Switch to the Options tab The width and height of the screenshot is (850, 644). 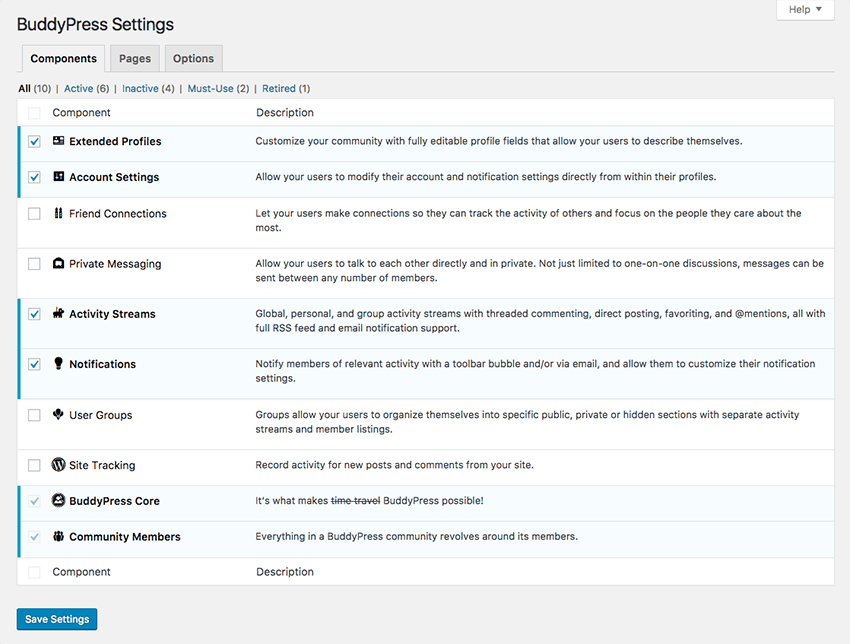point(194,59)
